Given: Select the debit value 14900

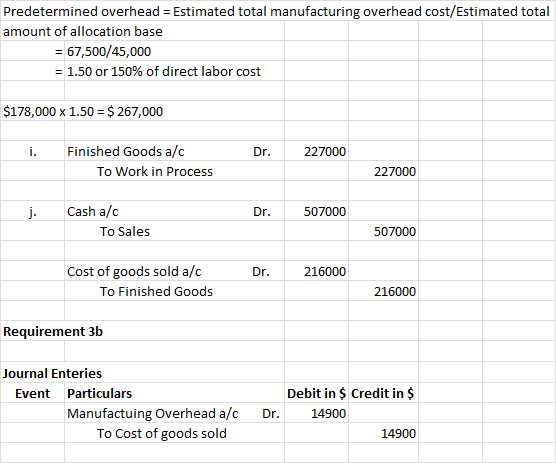Looking at the screenshot, I should [x=328, y=413].
